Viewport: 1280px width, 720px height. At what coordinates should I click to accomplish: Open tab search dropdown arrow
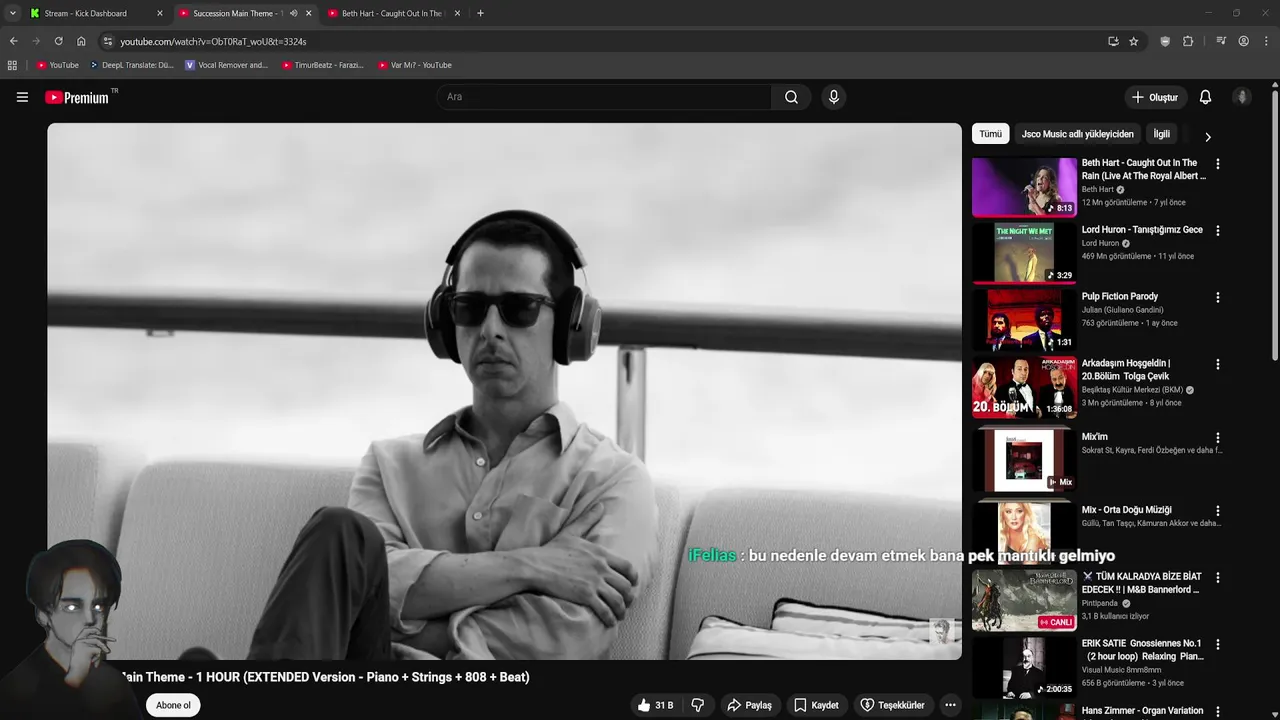coord(12,13)
